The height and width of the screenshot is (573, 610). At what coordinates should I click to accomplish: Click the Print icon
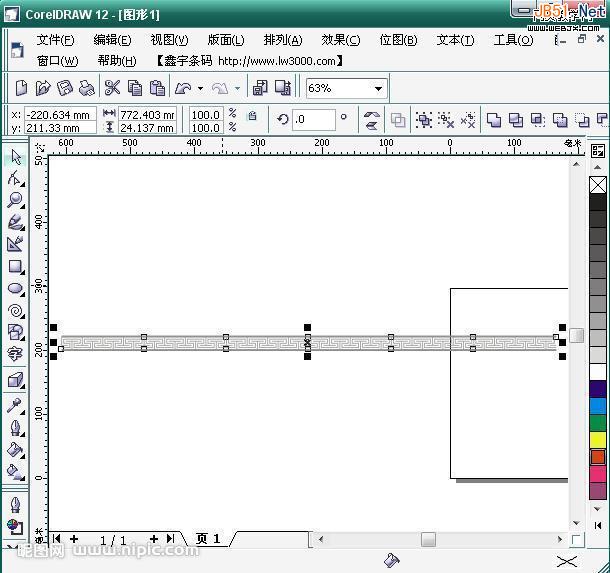87,88
